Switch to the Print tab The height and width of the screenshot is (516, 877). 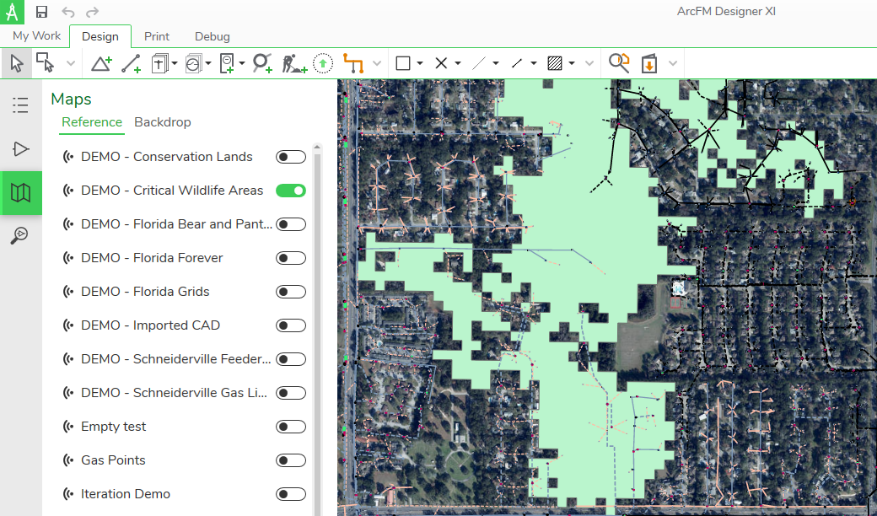[156, 36]
